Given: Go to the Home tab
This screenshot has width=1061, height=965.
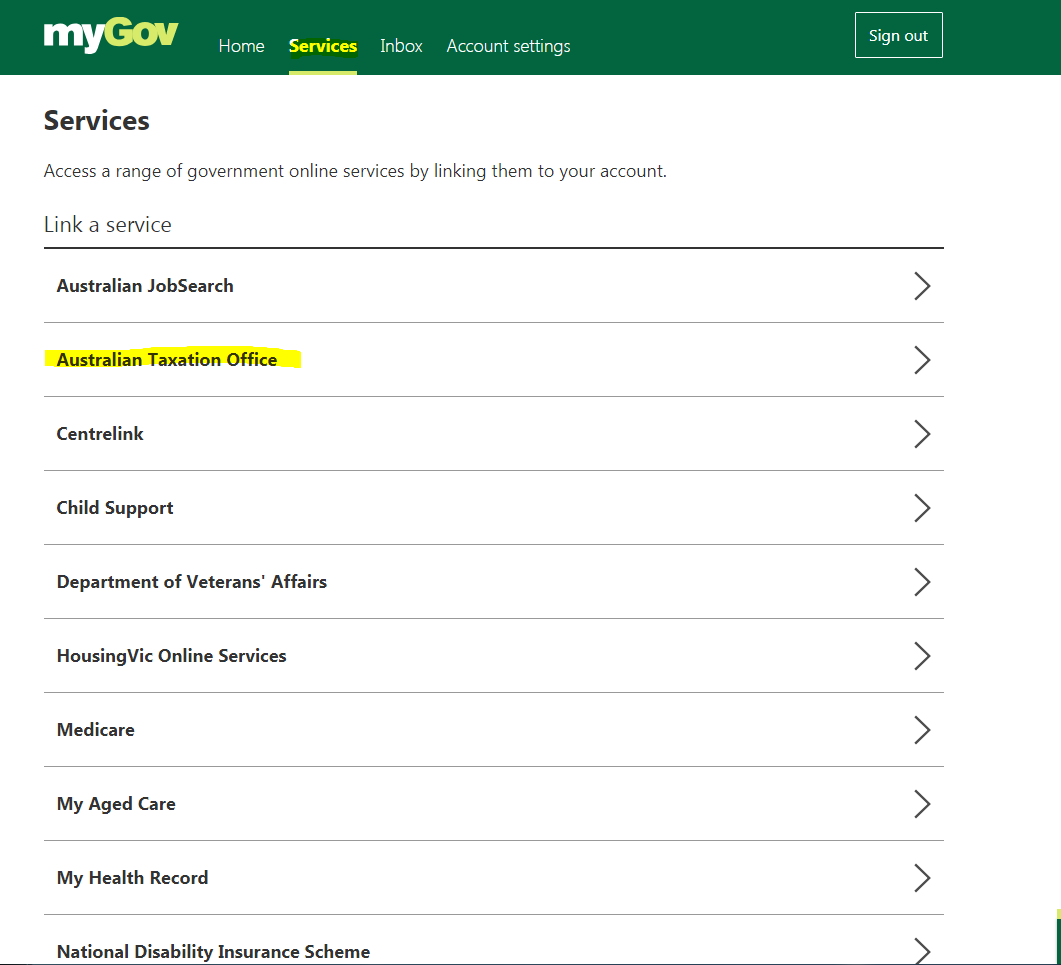Looking at the screenshot, I should coord(242,46).
